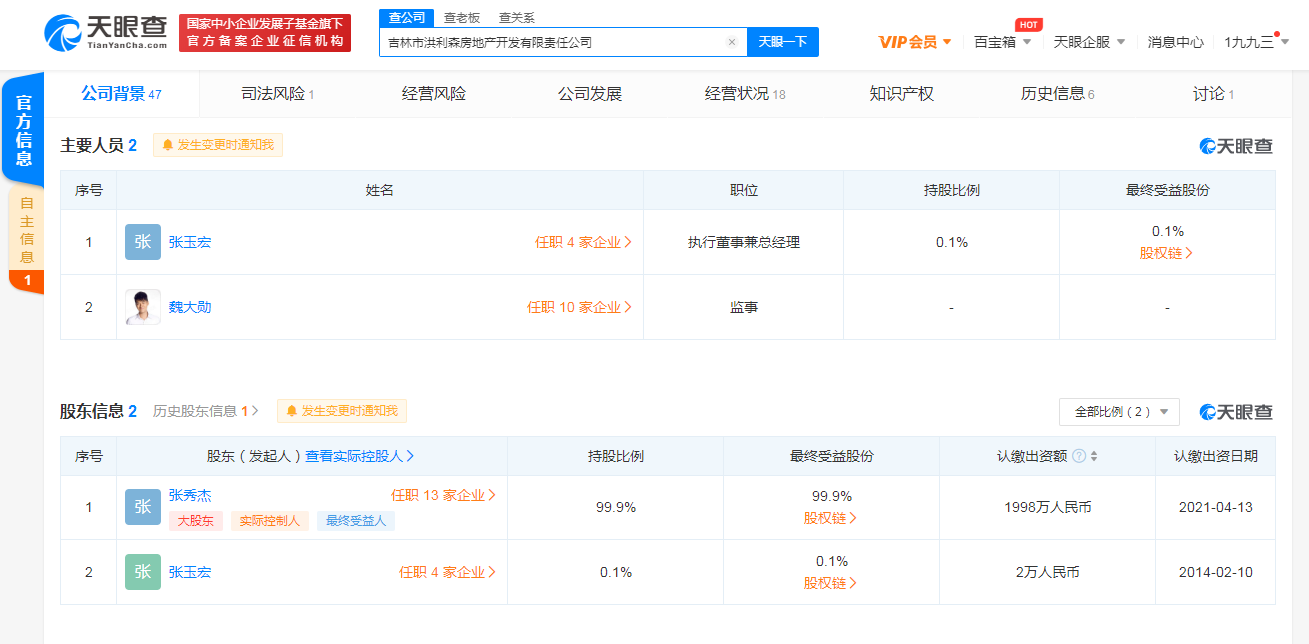The height and width of the screenshot is (644, 1309).
Task: Click 张玉宏 green avatar in shareholder table
Action: (x=143, y=572)
